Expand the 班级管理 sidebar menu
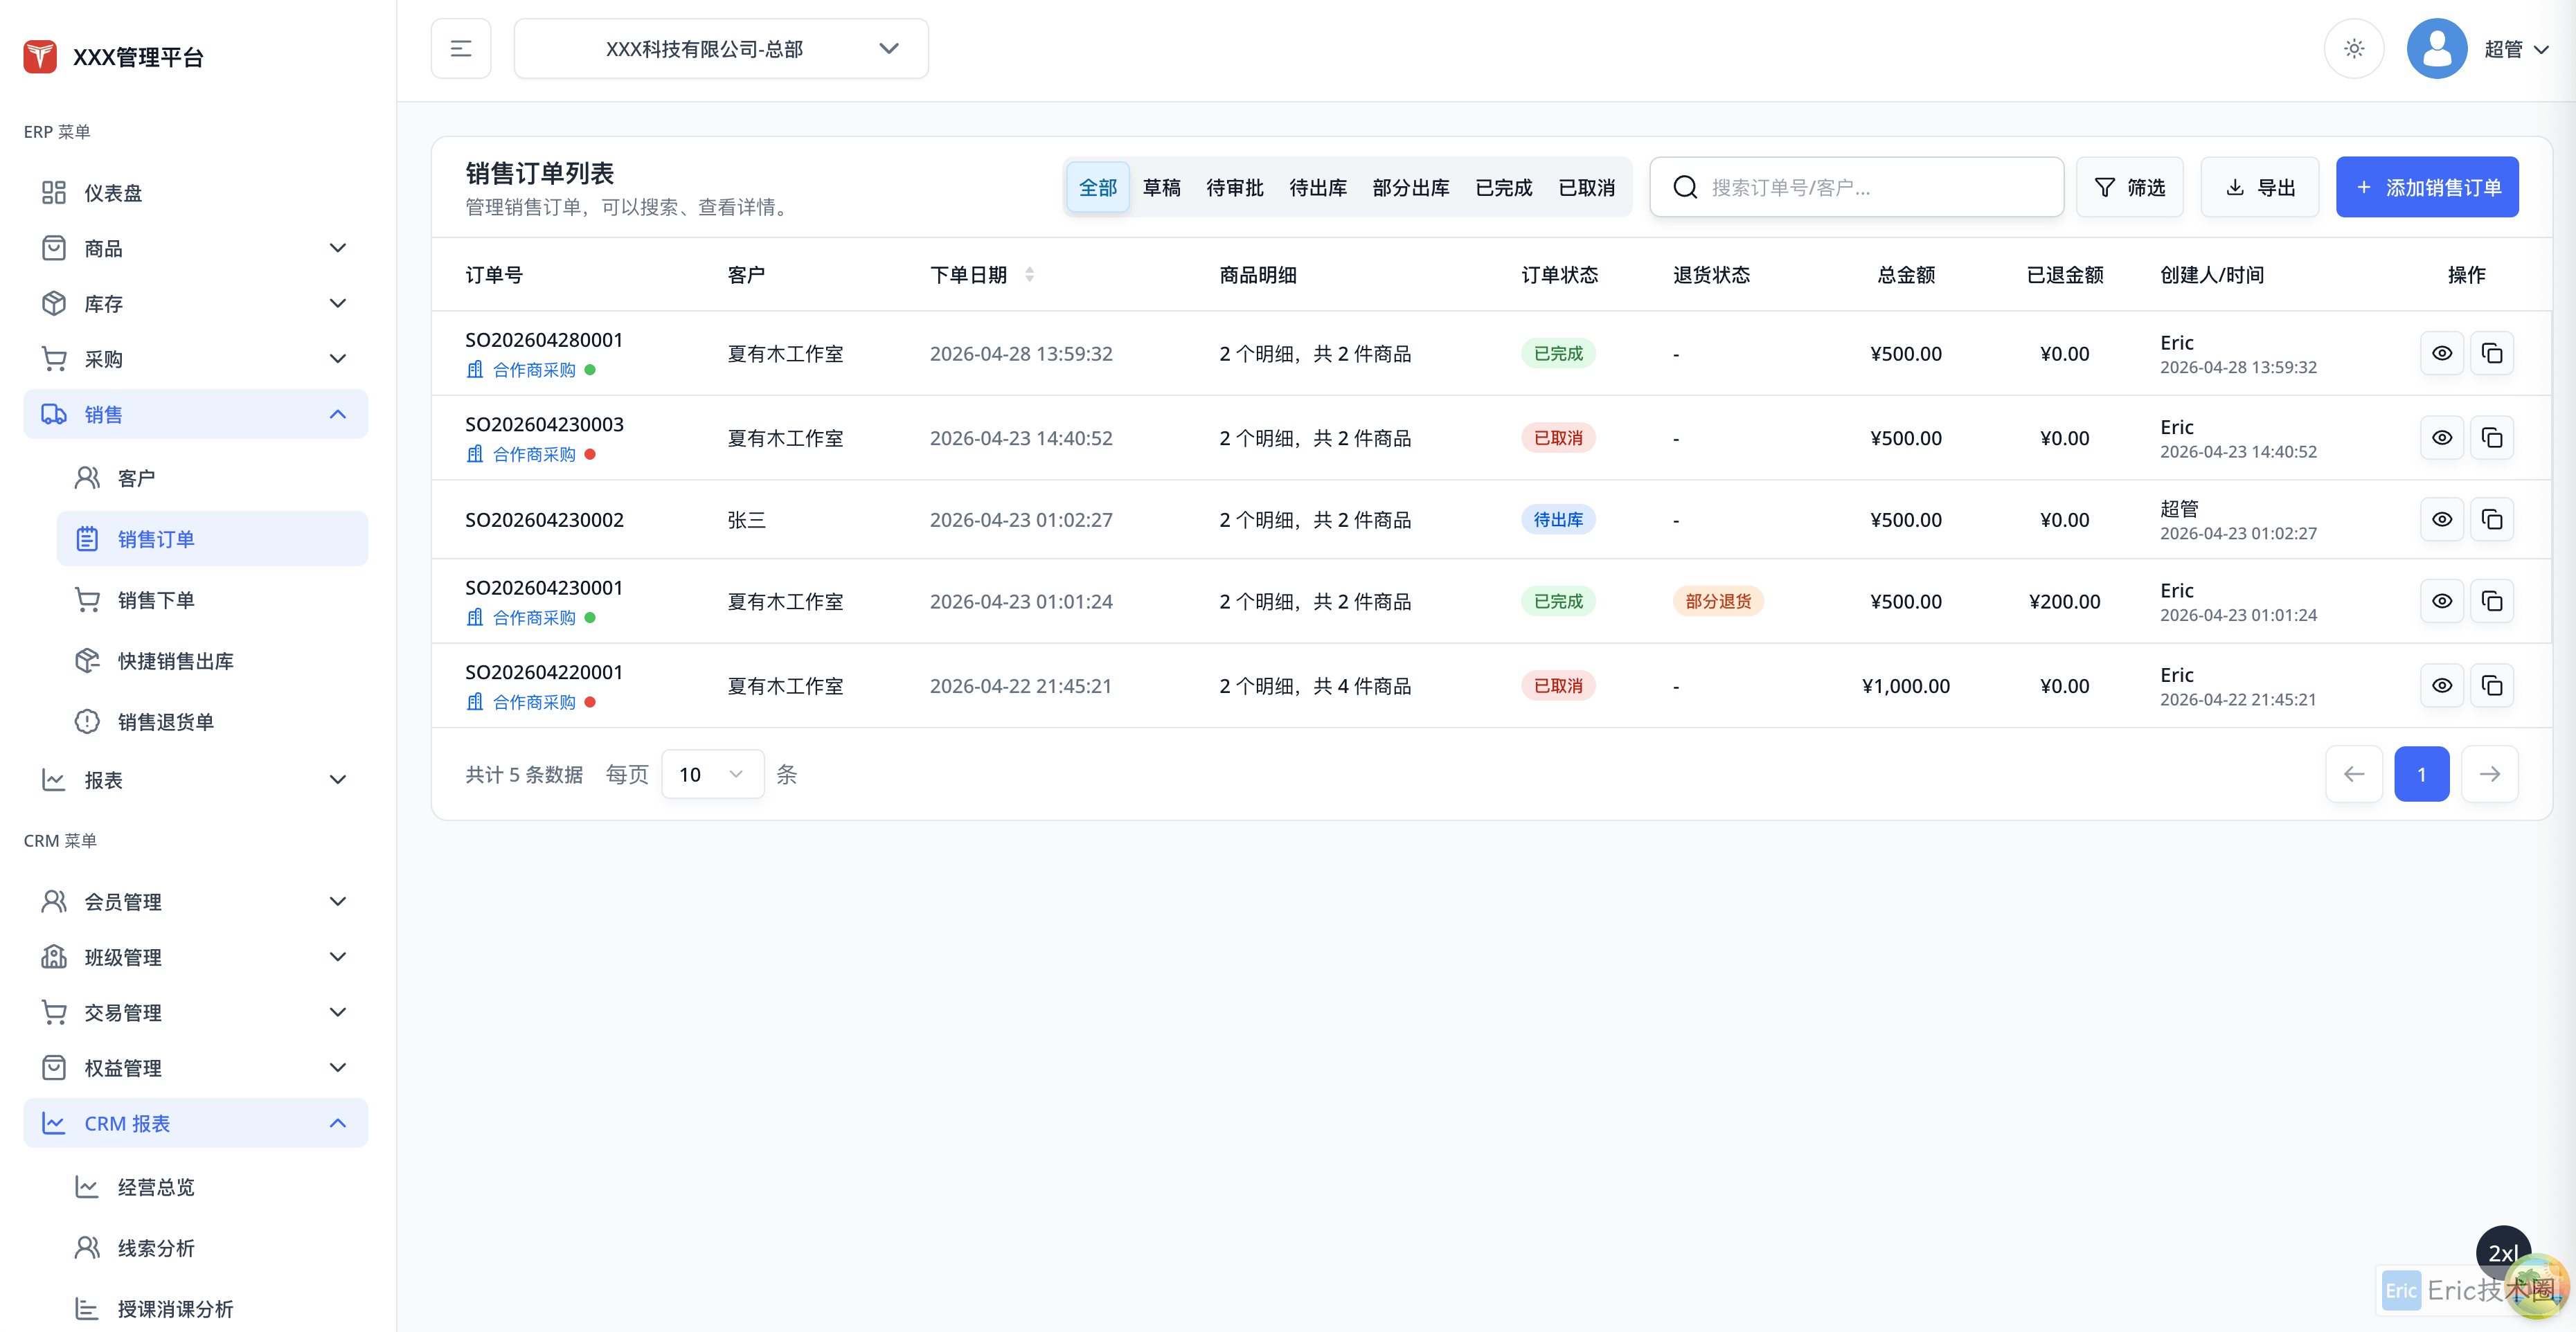The image size is (2576, 1332). click(196, 957)
